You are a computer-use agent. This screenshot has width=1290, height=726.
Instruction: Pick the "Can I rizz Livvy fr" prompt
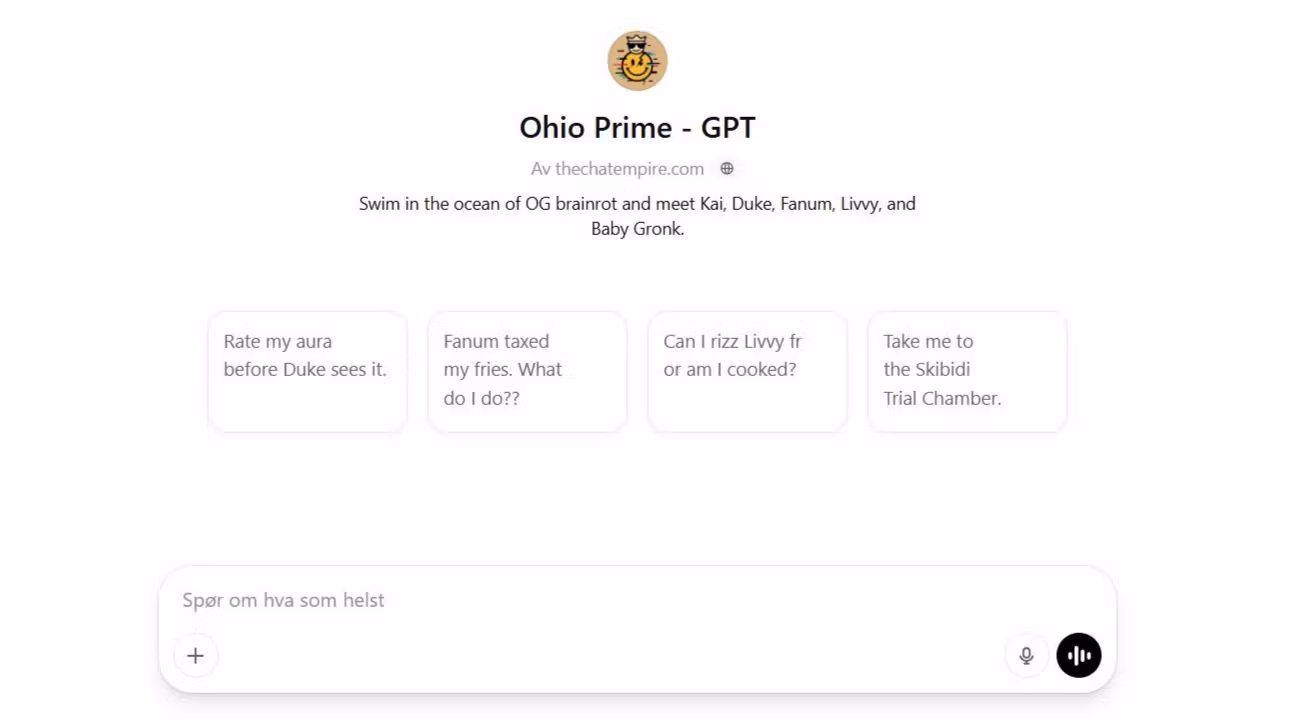[747, 371]
